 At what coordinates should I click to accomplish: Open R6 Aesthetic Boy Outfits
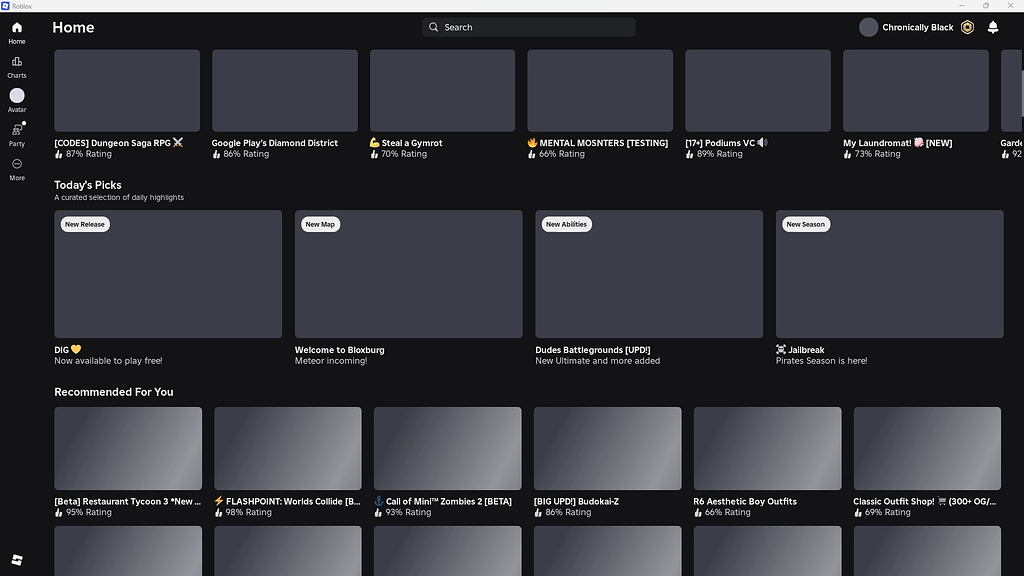[767, 448]
